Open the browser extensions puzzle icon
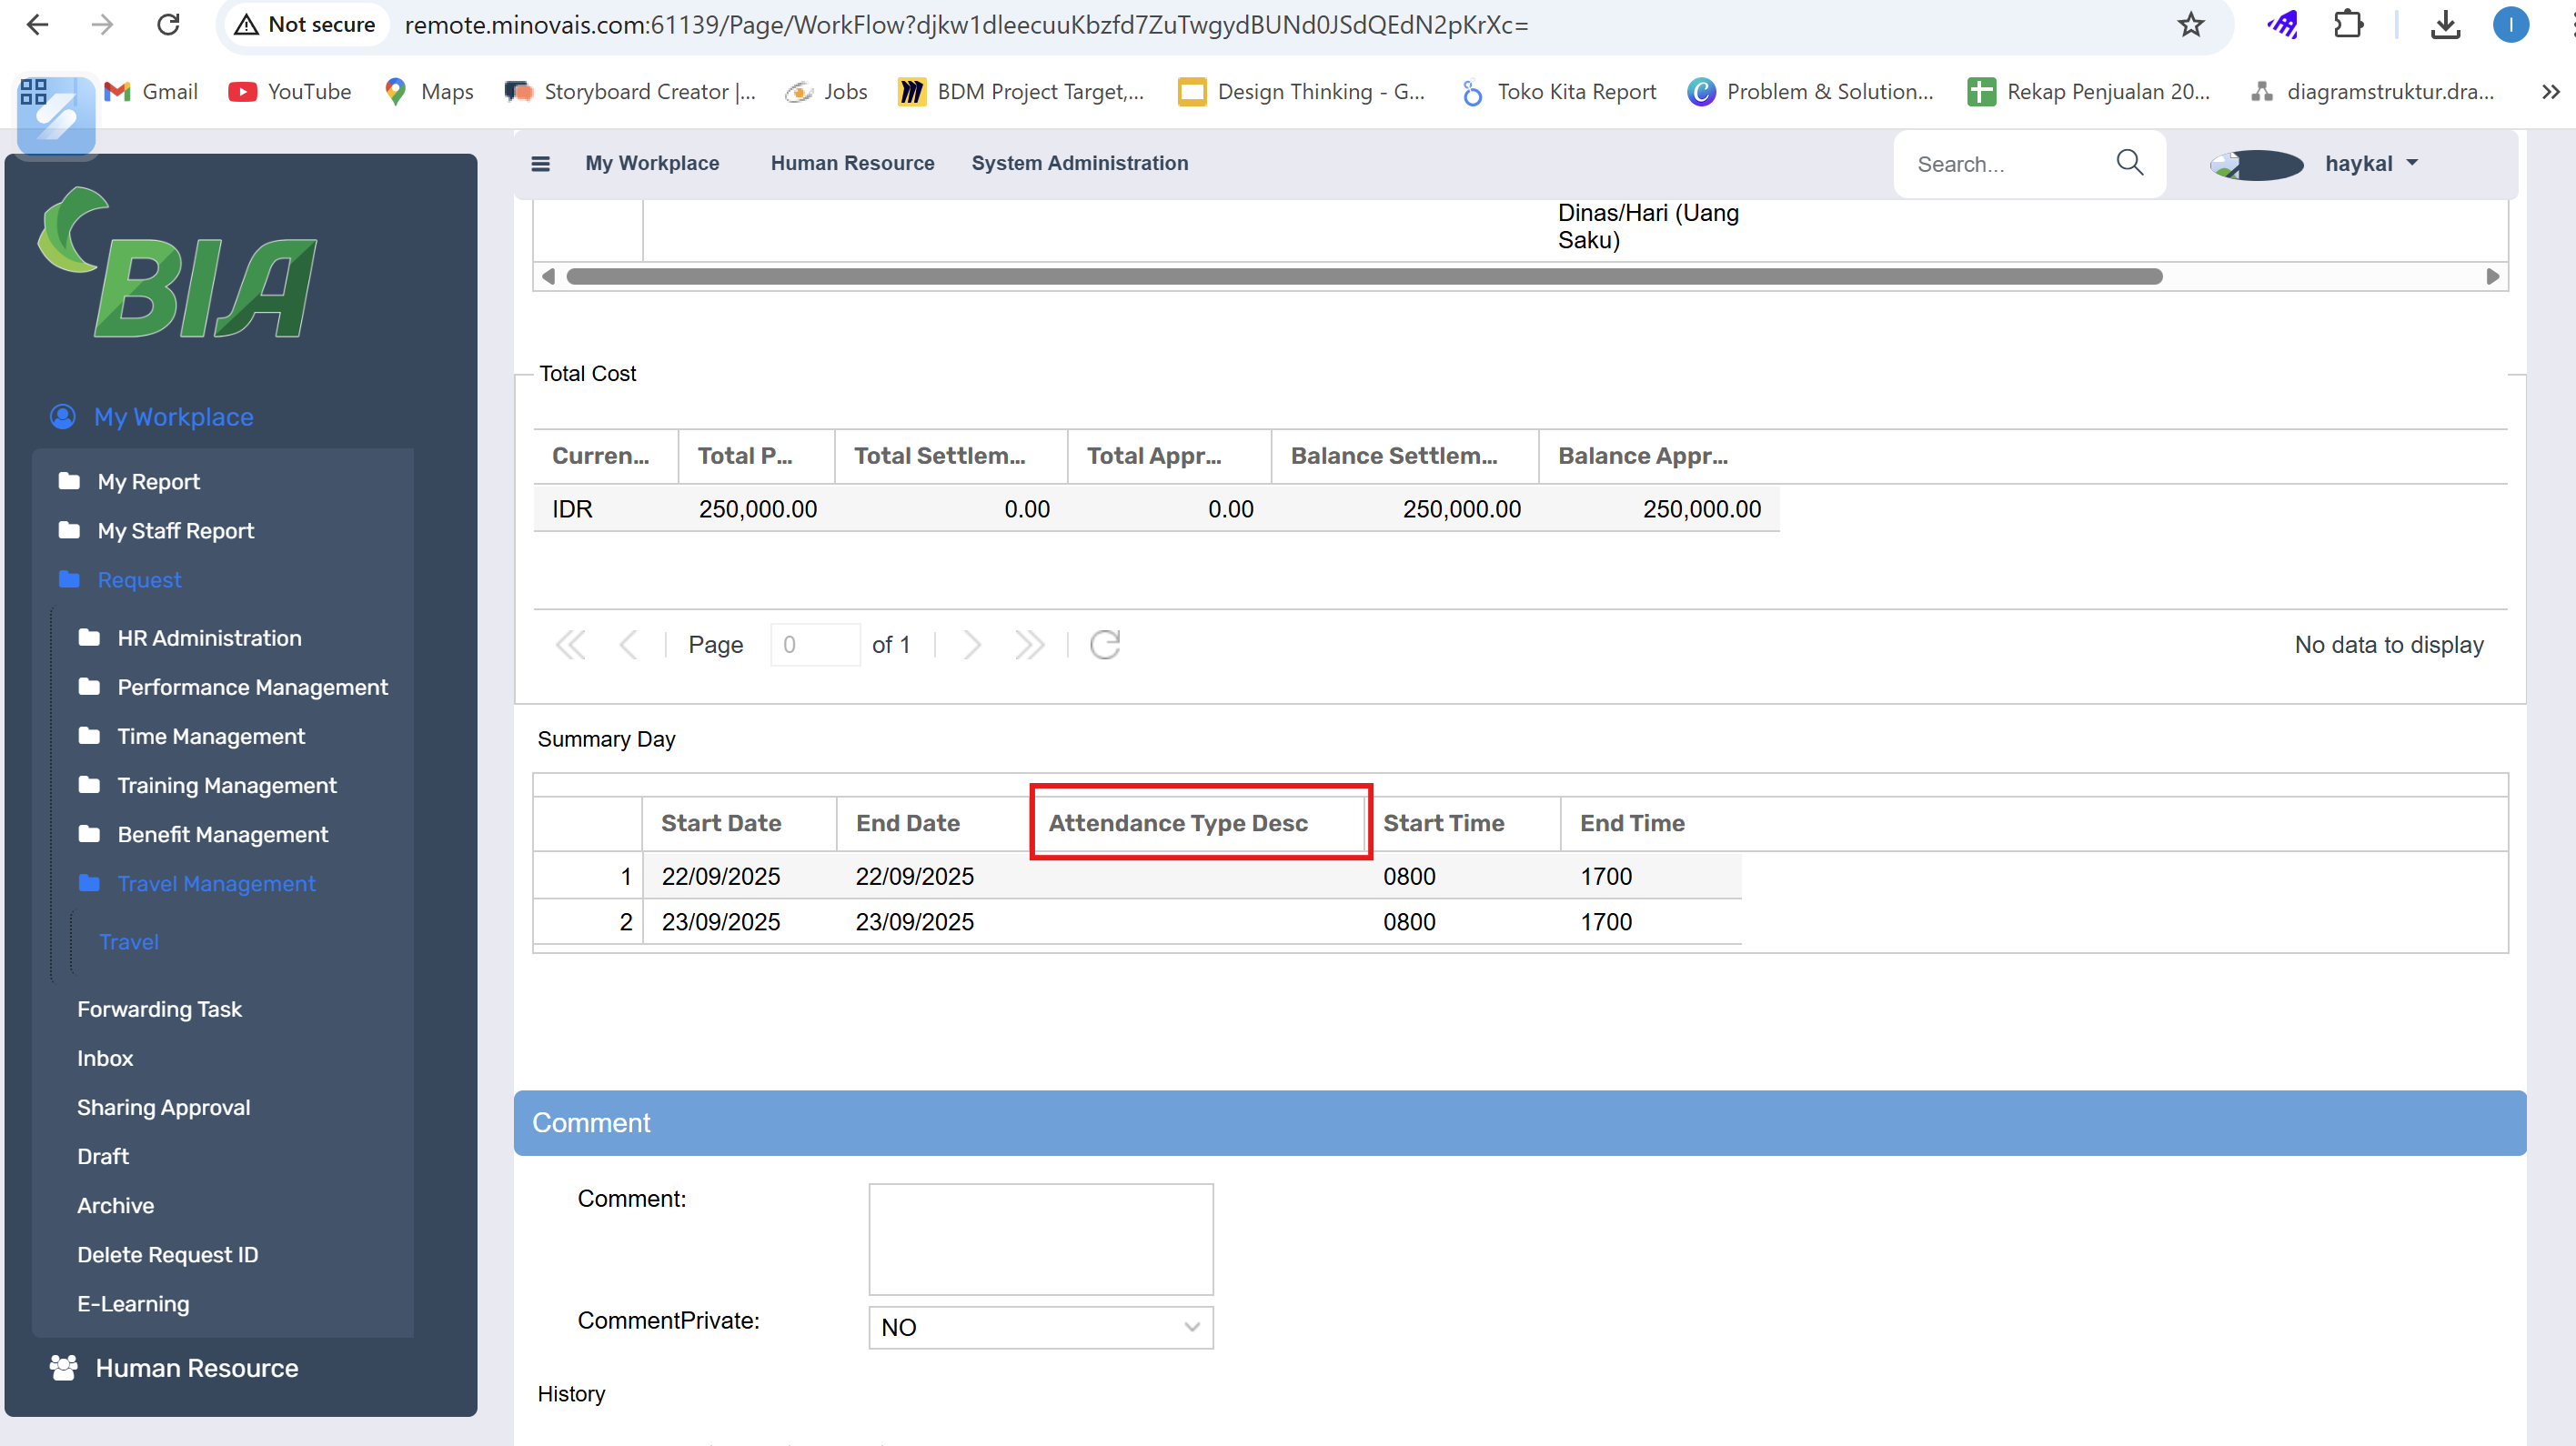 pos(2348,25)
